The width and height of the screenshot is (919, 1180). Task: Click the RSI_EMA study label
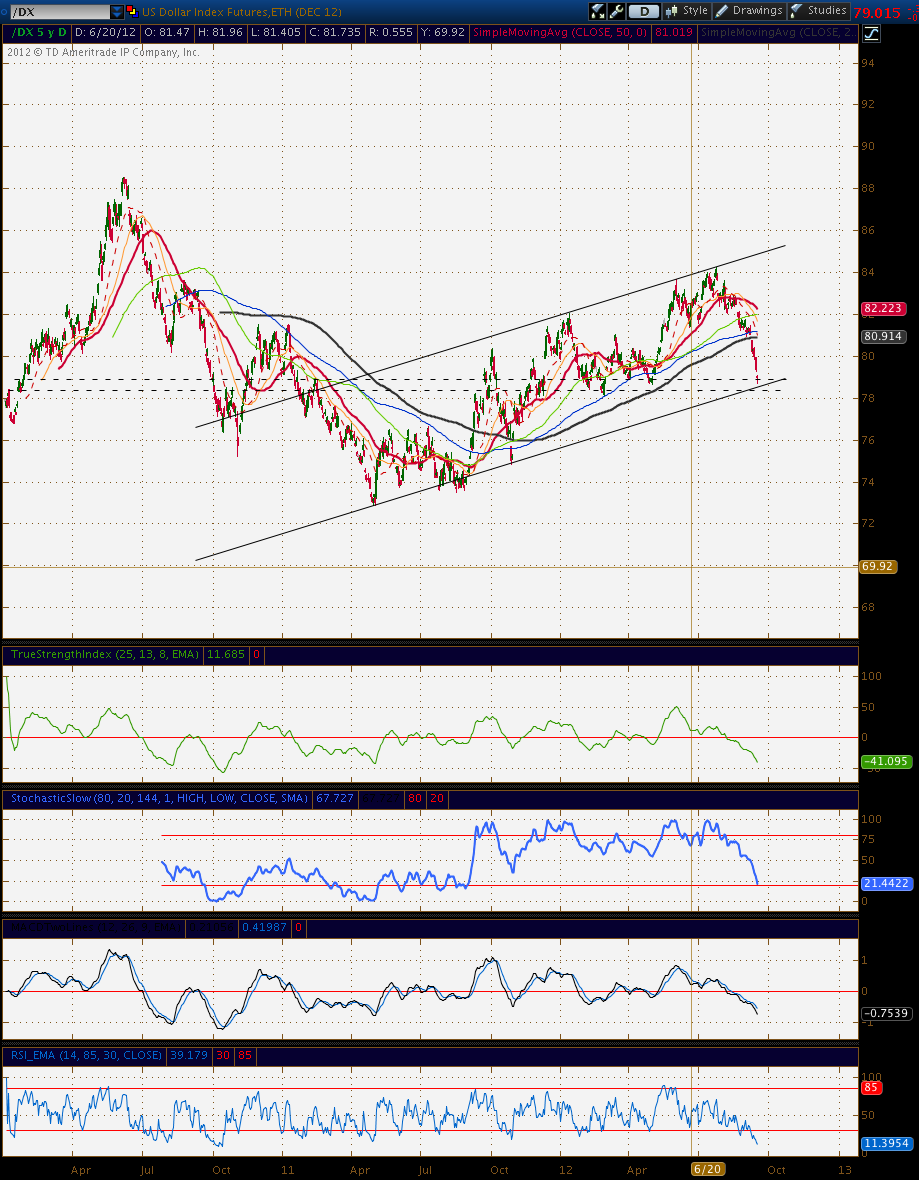click(86, 1056)
